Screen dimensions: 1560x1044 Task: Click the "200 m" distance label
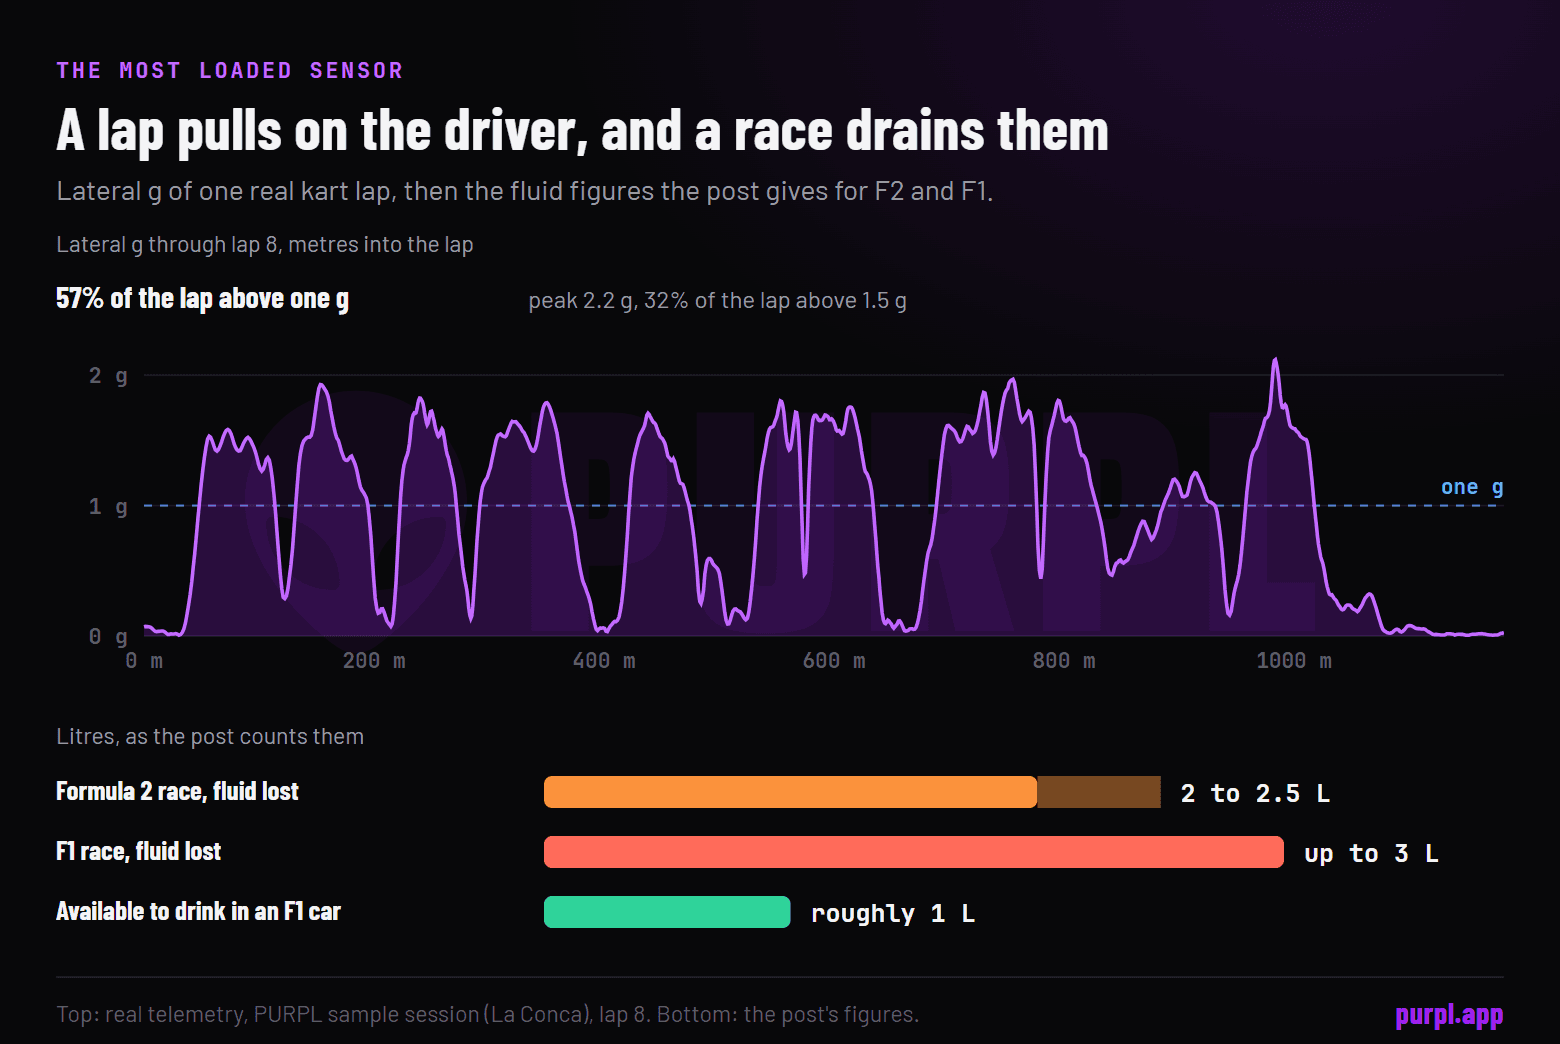point(374,661)
